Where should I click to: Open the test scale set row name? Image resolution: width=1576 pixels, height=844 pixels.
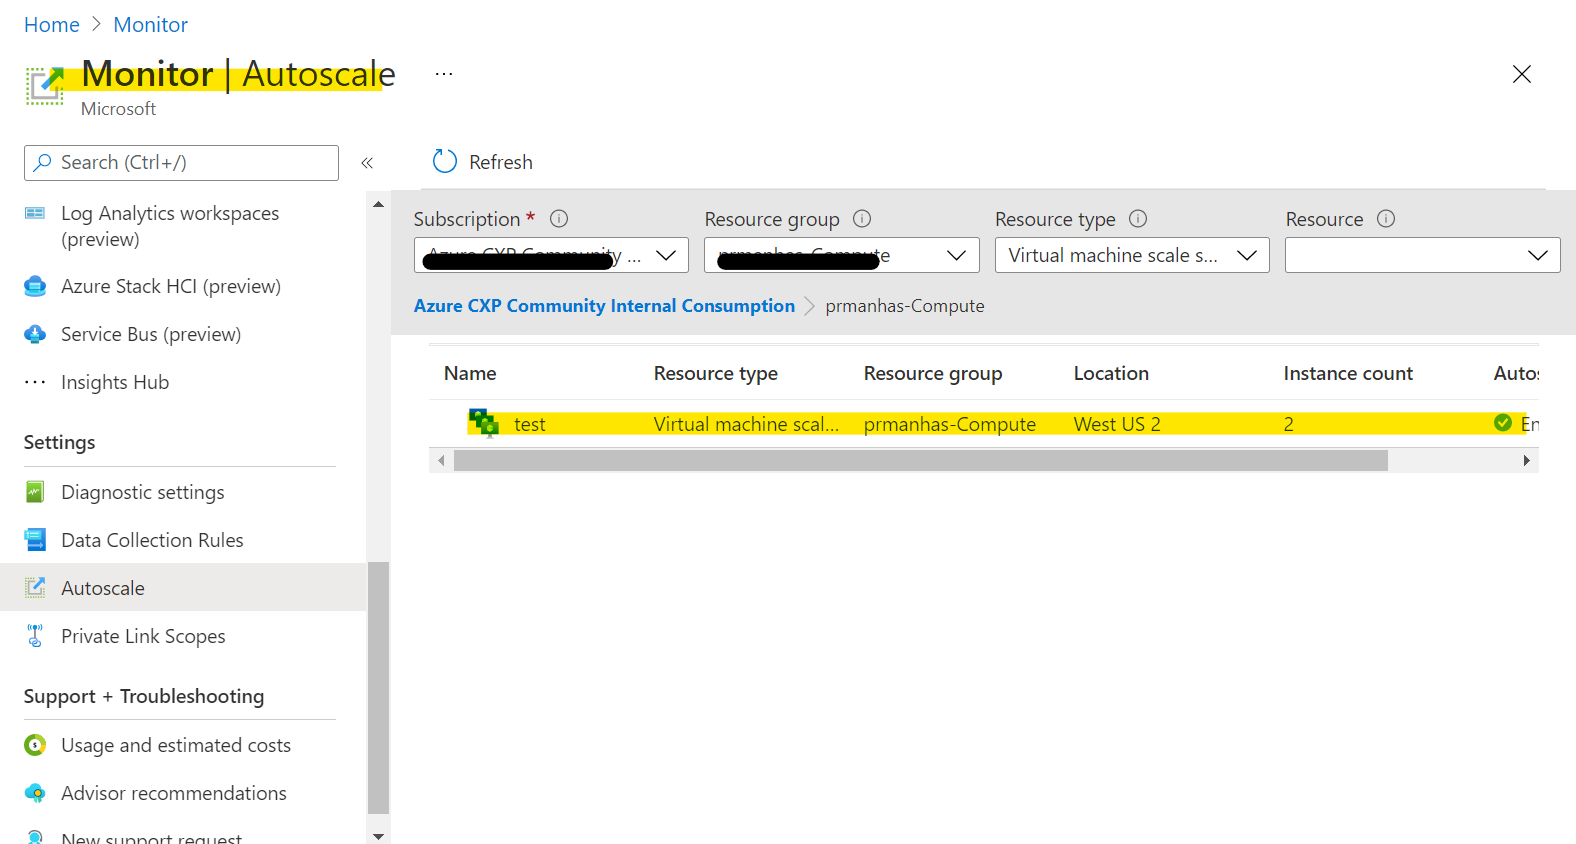(530, 424)
